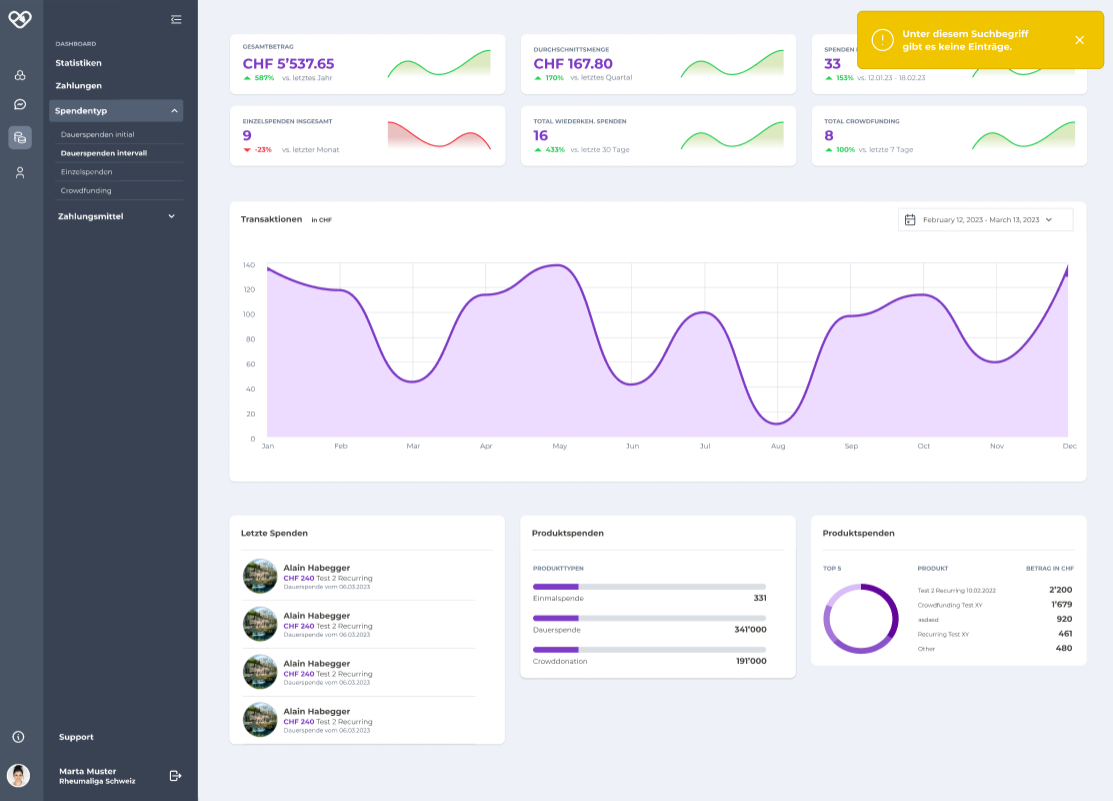
Task: Click the highlighted donations coins icon
Action: 19,137
